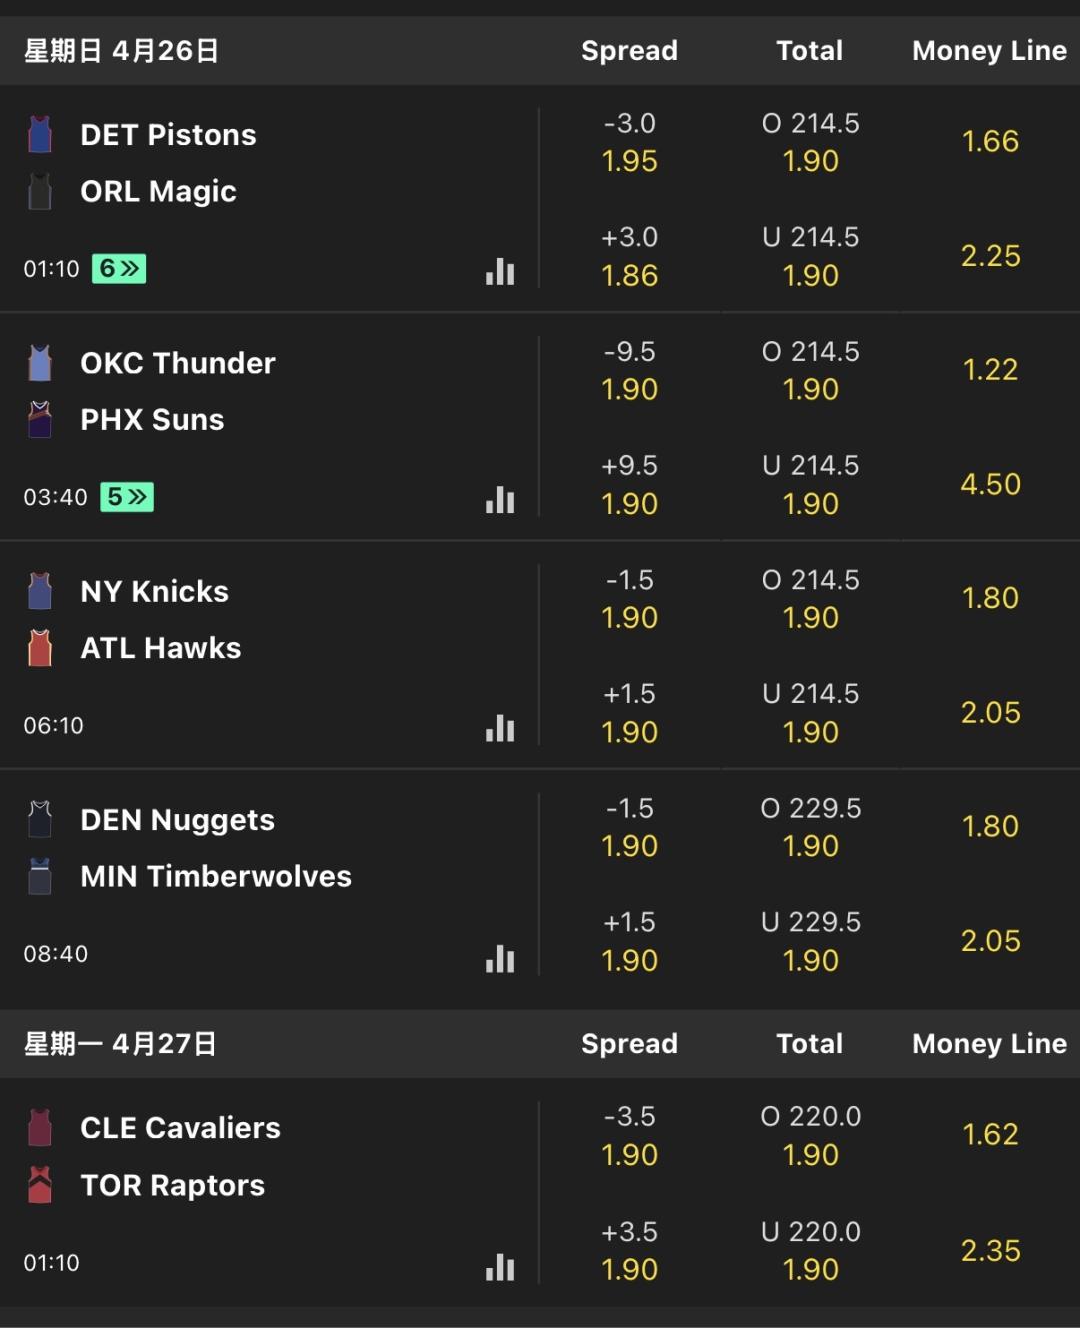The image size is (1080, 1328).
Task: Select Cavaliers money line 1.62
Action: tap(990, 1134)
